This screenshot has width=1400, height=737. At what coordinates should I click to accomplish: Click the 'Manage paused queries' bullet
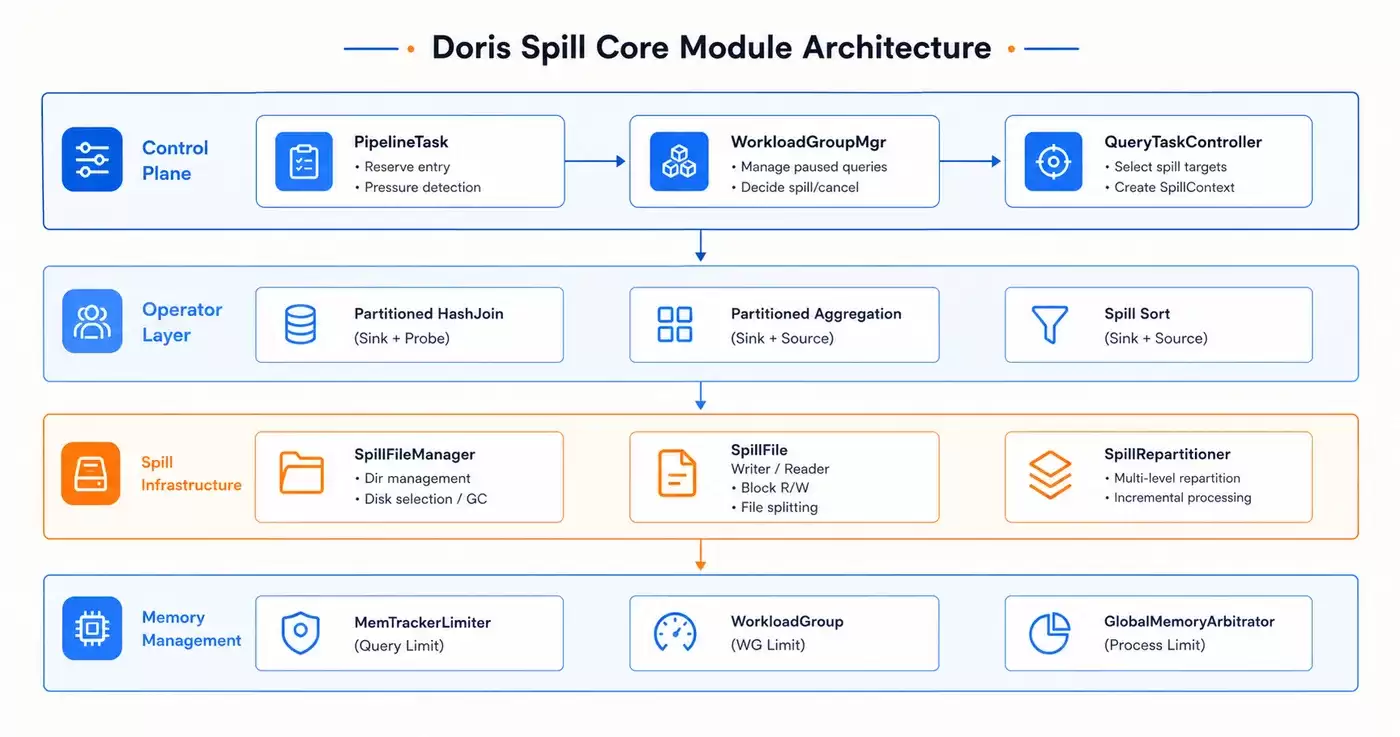coord(814,167)
